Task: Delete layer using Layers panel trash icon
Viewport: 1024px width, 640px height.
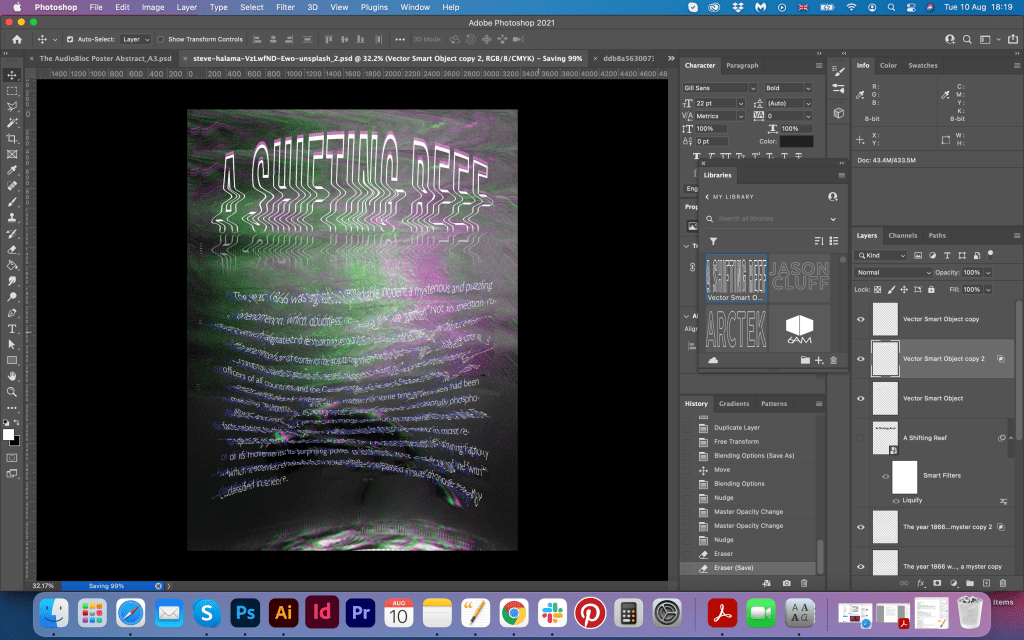Action: [x=1003, y=583]
